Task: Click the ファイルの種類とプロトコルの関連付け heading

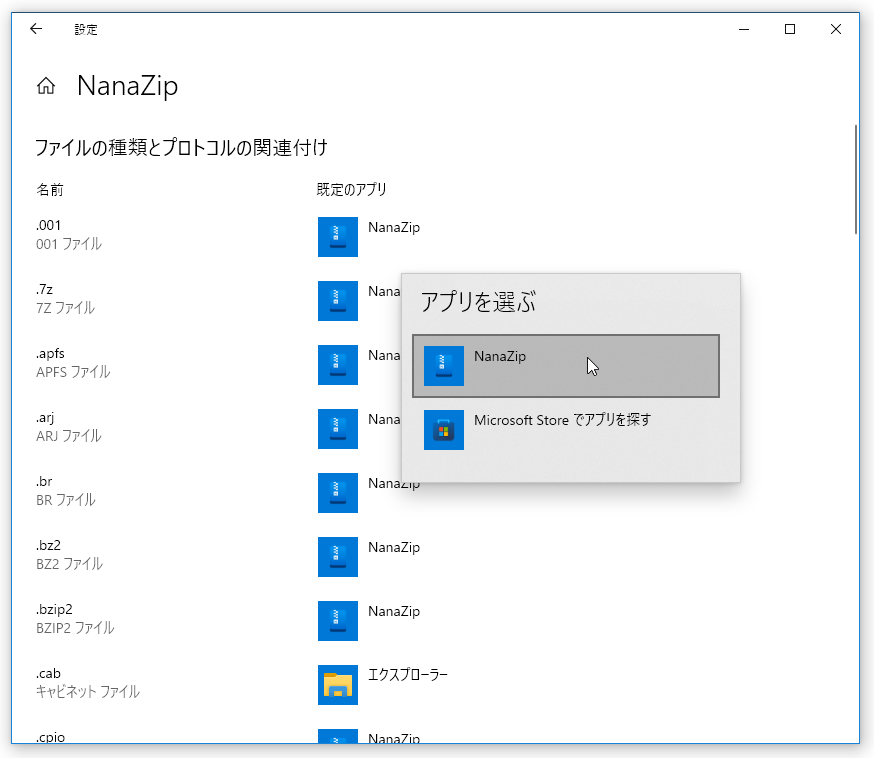Action: click(181, 148)
